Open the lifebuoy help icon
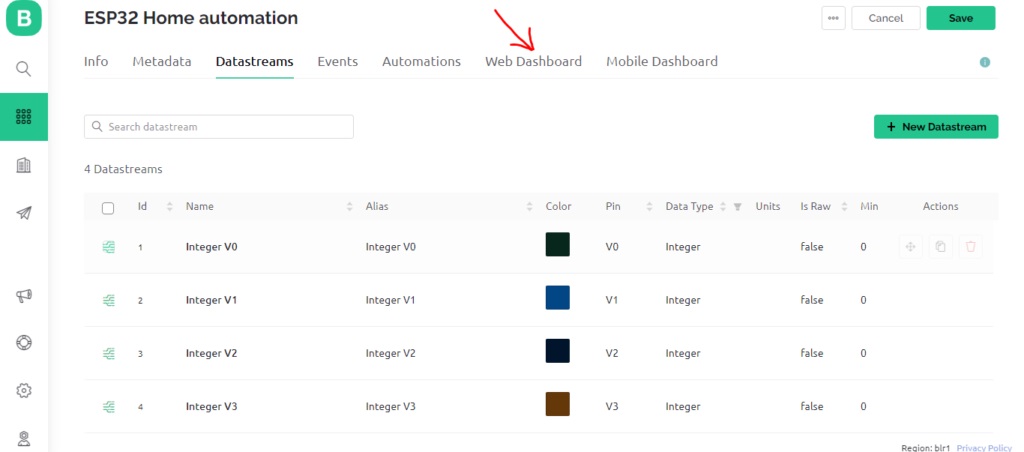 [x=24, y=343]
